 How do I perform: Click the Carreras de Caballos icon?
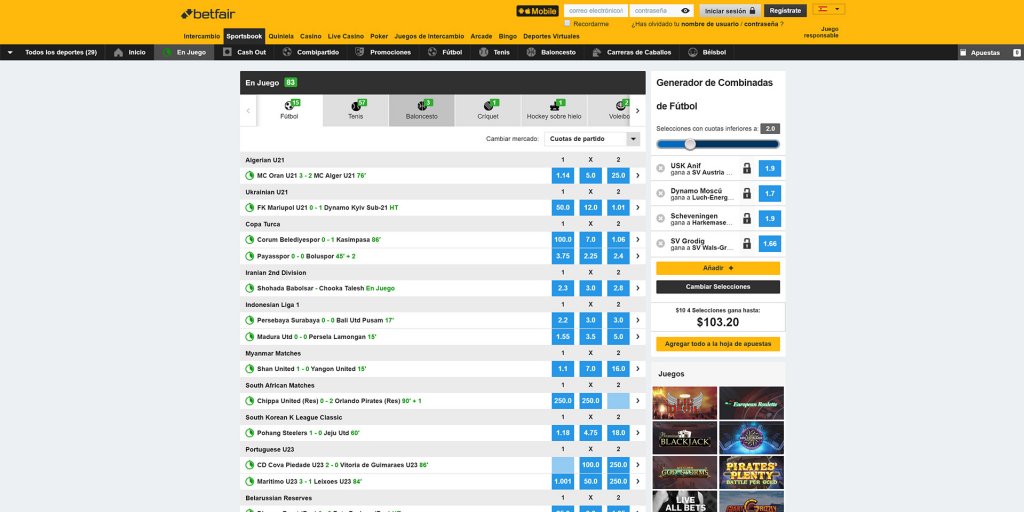(x=597, y=52)
